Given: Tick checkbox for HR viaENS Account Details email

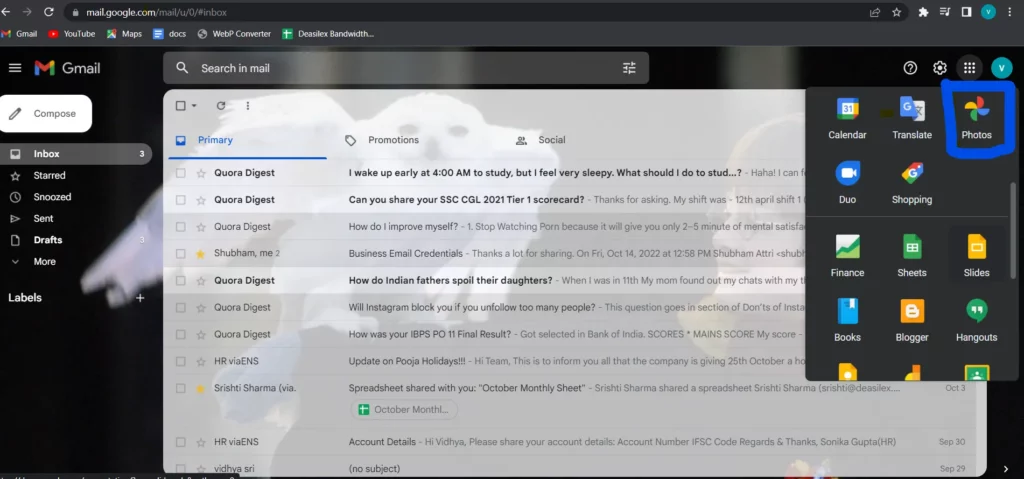Looking at the screenshot, I should click(181, 442).
